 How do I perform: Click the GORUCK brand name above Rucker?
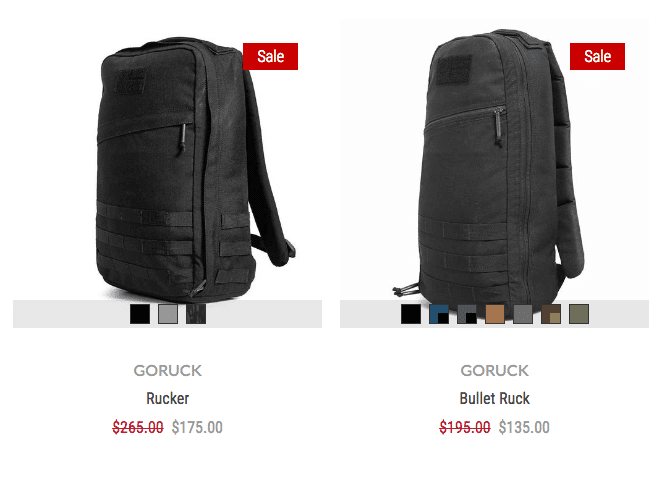pos(167,371)
